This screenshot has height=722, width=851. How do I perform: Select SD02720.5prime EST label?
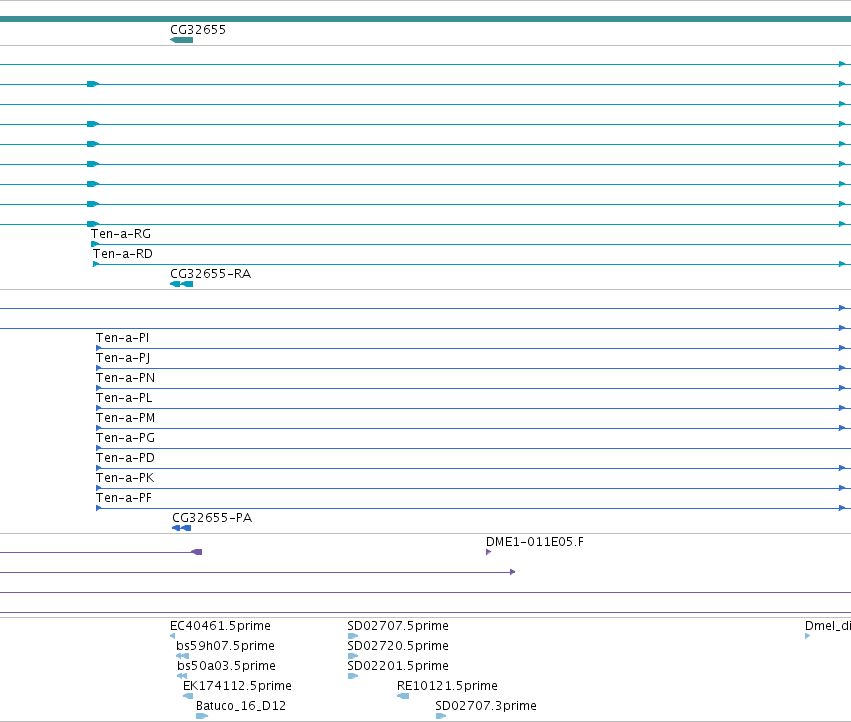(398, 646)
